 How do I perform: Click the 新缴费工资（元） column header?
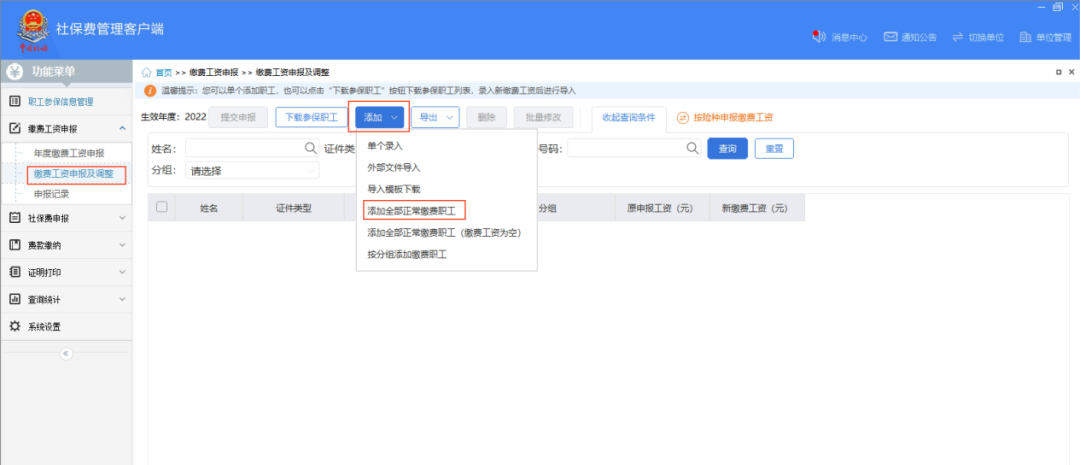[x=755, y=207]
